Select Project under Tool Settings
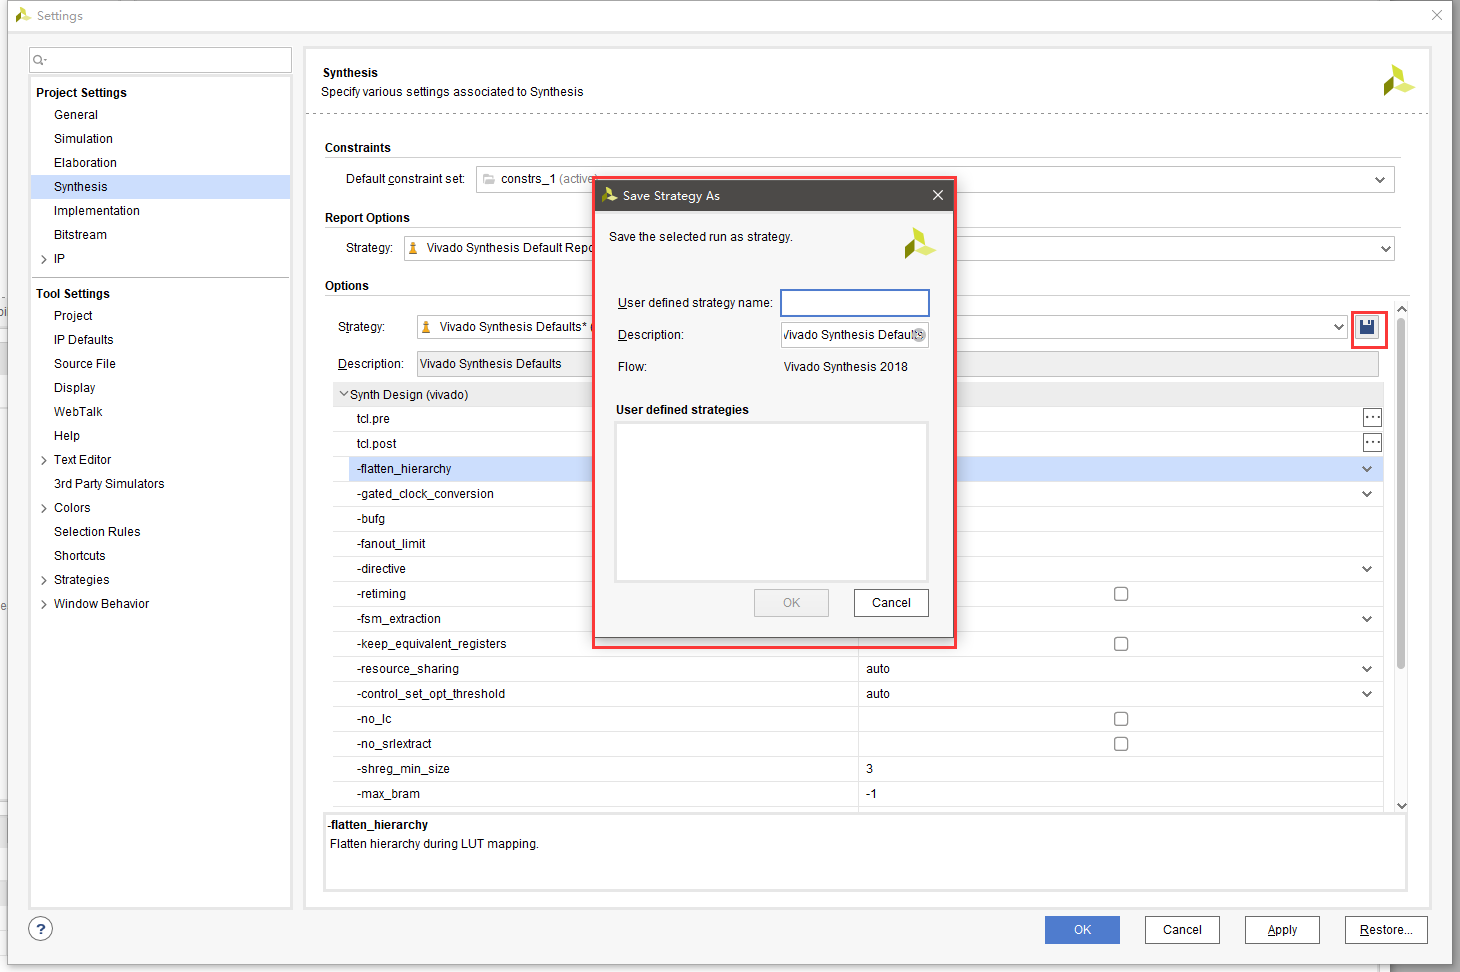1460x972 pixels. 73,316
